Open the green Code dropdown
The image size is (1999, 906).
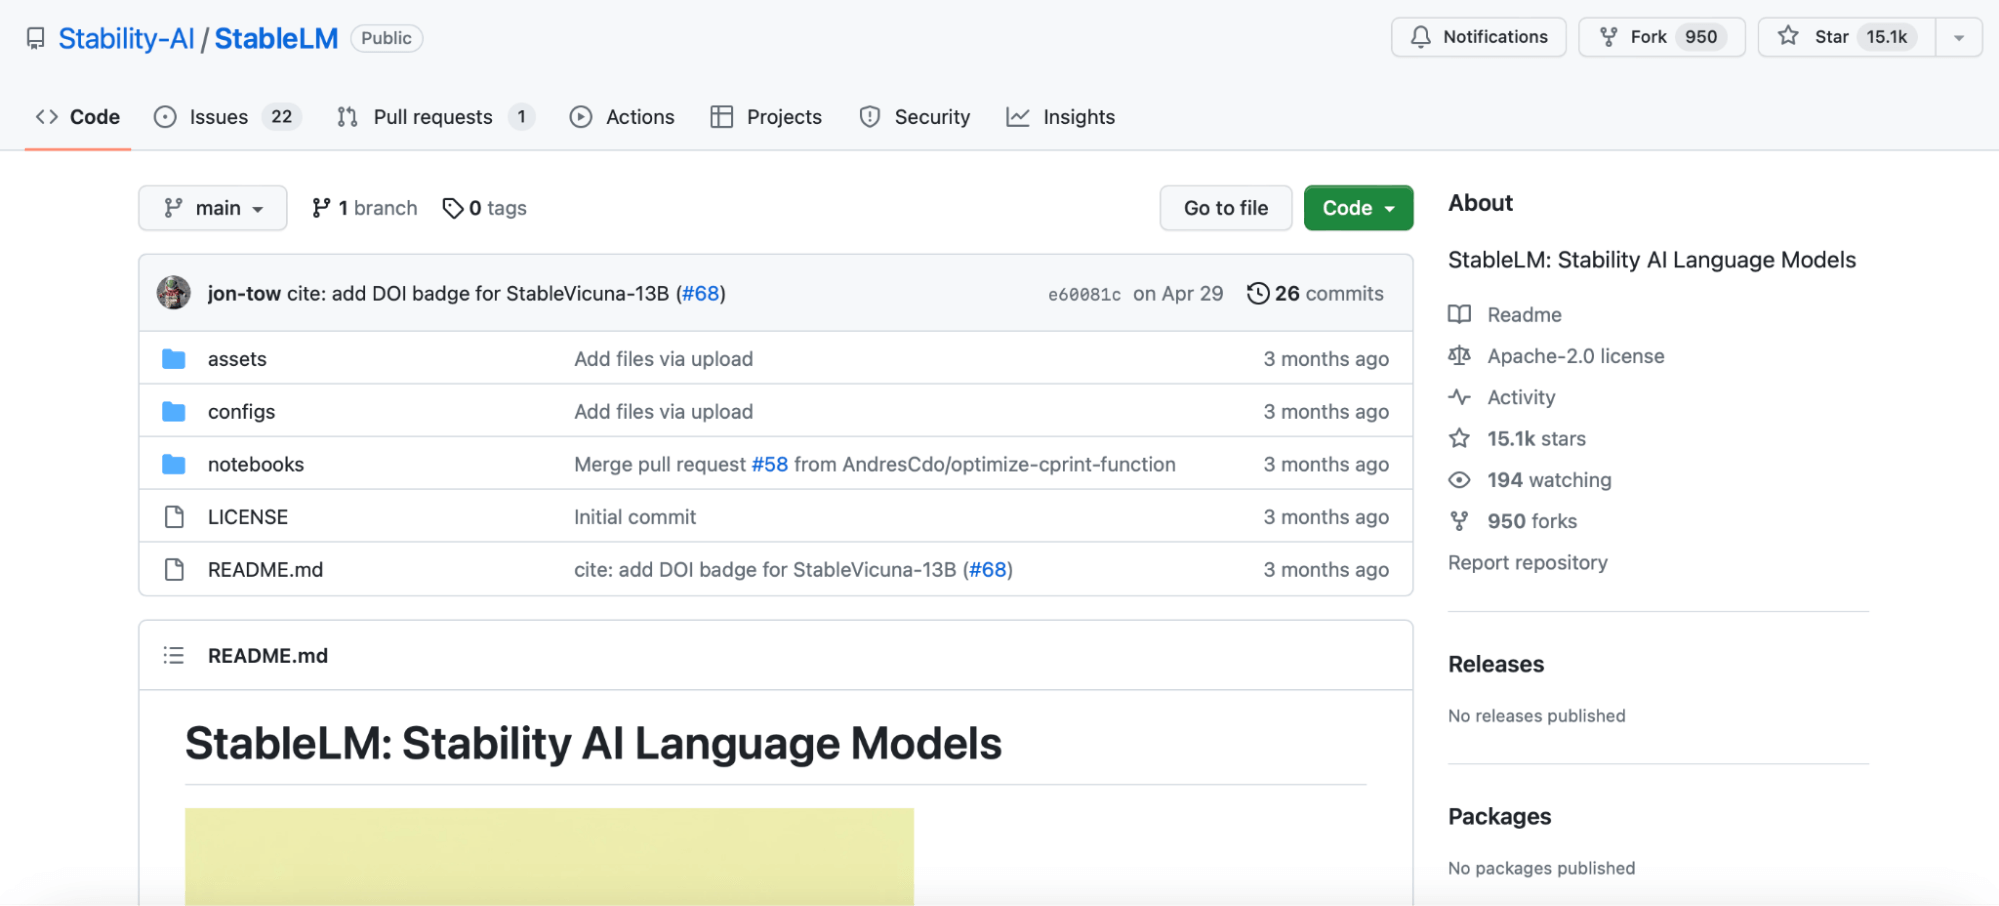pyautogui.click(x=1357, y=208)
